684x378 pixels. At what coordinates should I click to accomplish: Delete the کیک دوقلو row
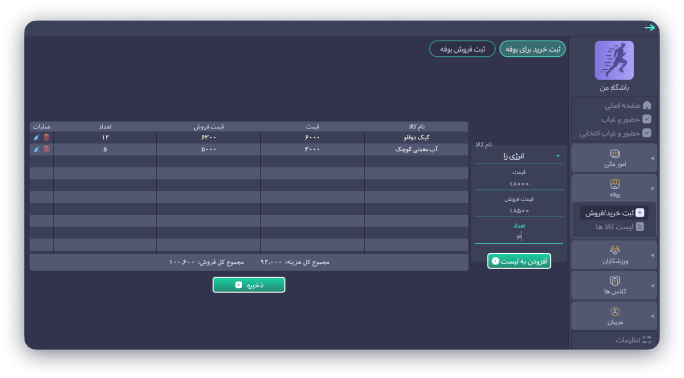coord(46,137)
